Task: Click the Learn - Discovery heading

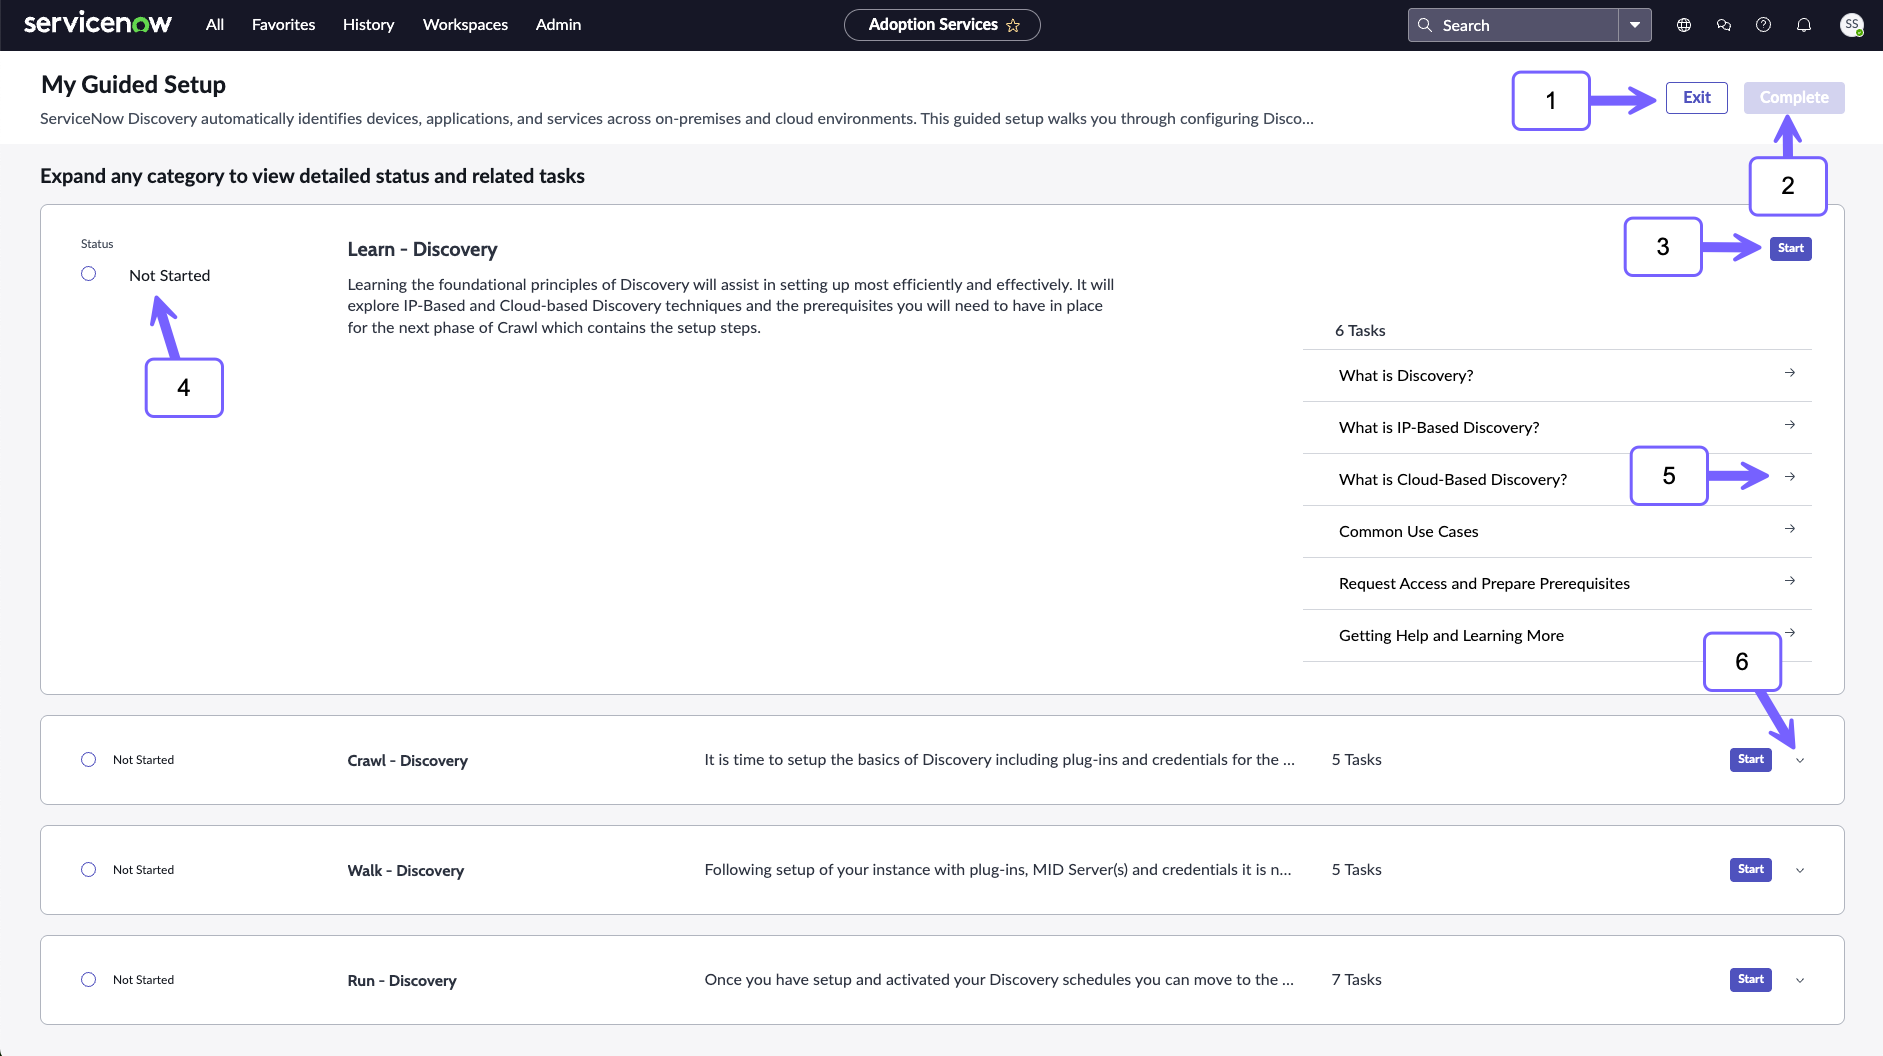Action: tap(422, 250)
